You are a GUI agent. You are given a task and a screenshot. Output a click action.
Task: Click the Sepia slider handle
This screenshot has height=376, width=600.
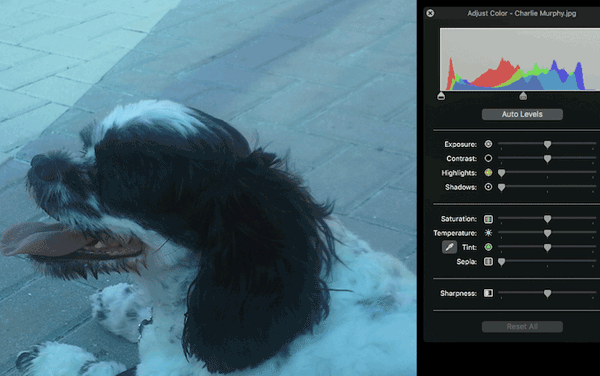(502, 262)
